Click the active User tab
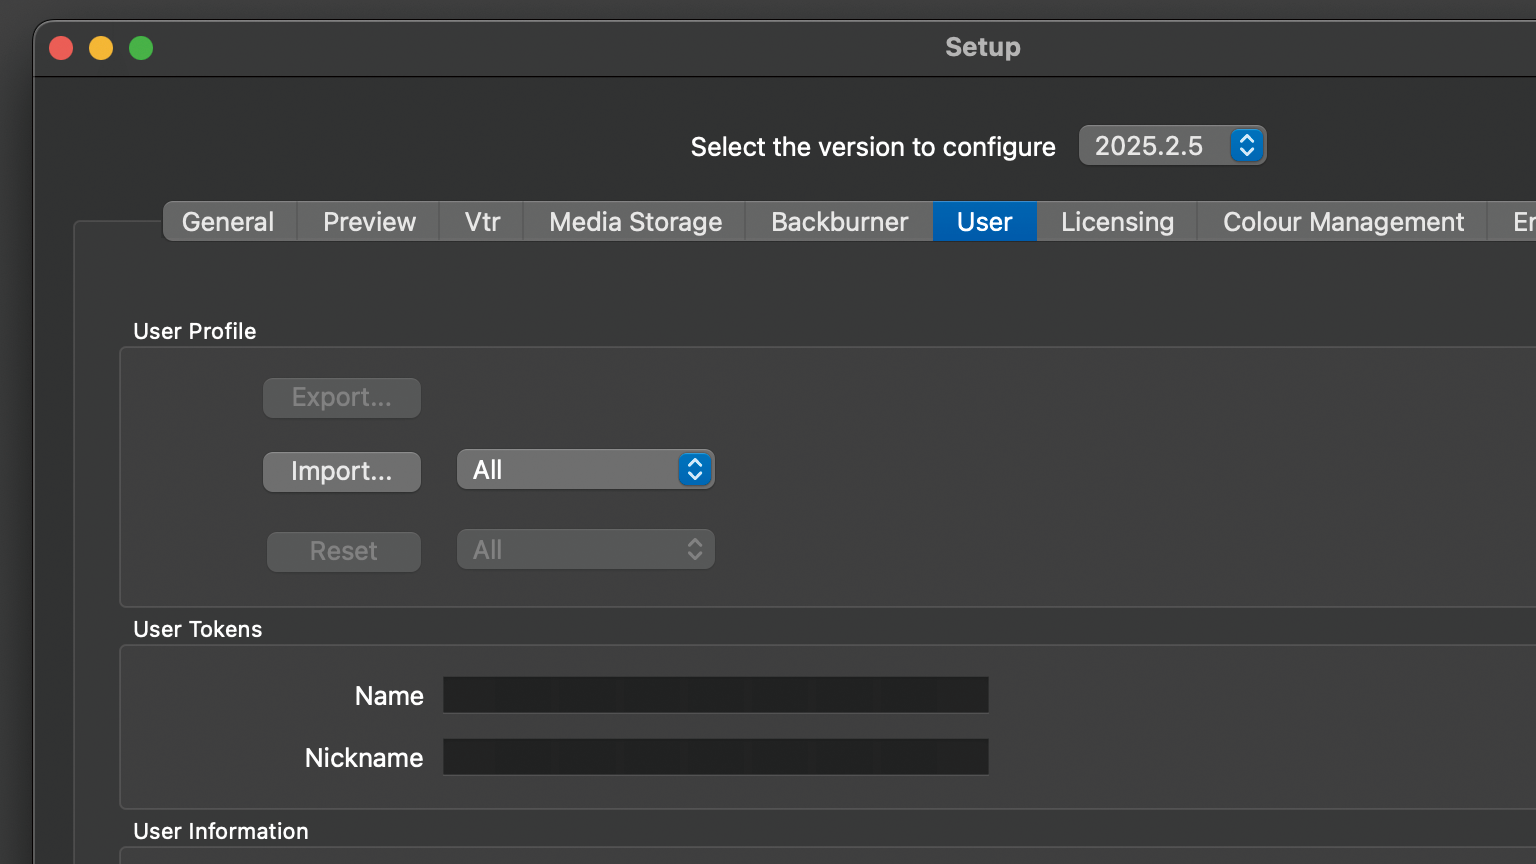This screenshot has width=1536, height=864. tap(984, 222)
